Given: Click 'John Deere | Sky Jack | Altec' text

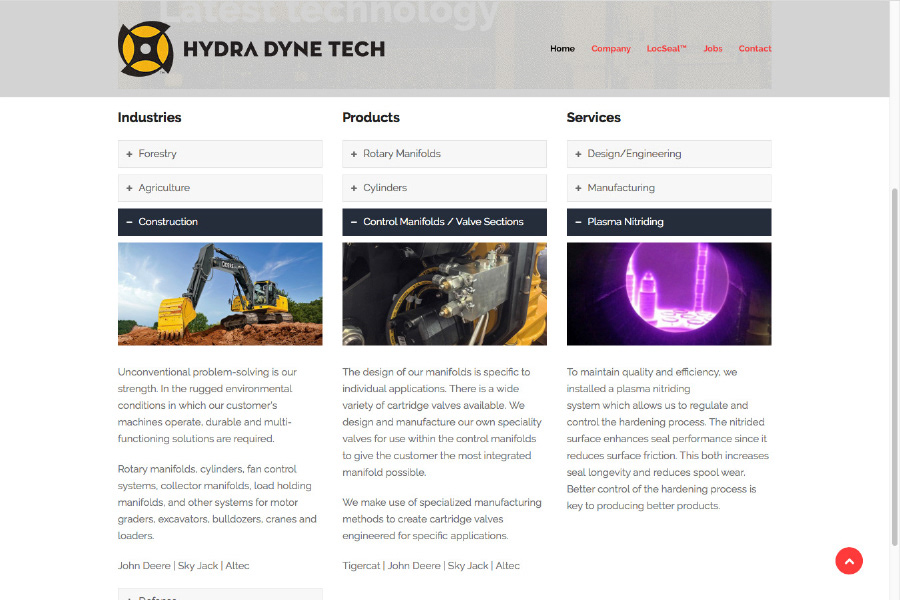Looking at the screenshot, I should [x=184, y=566].
